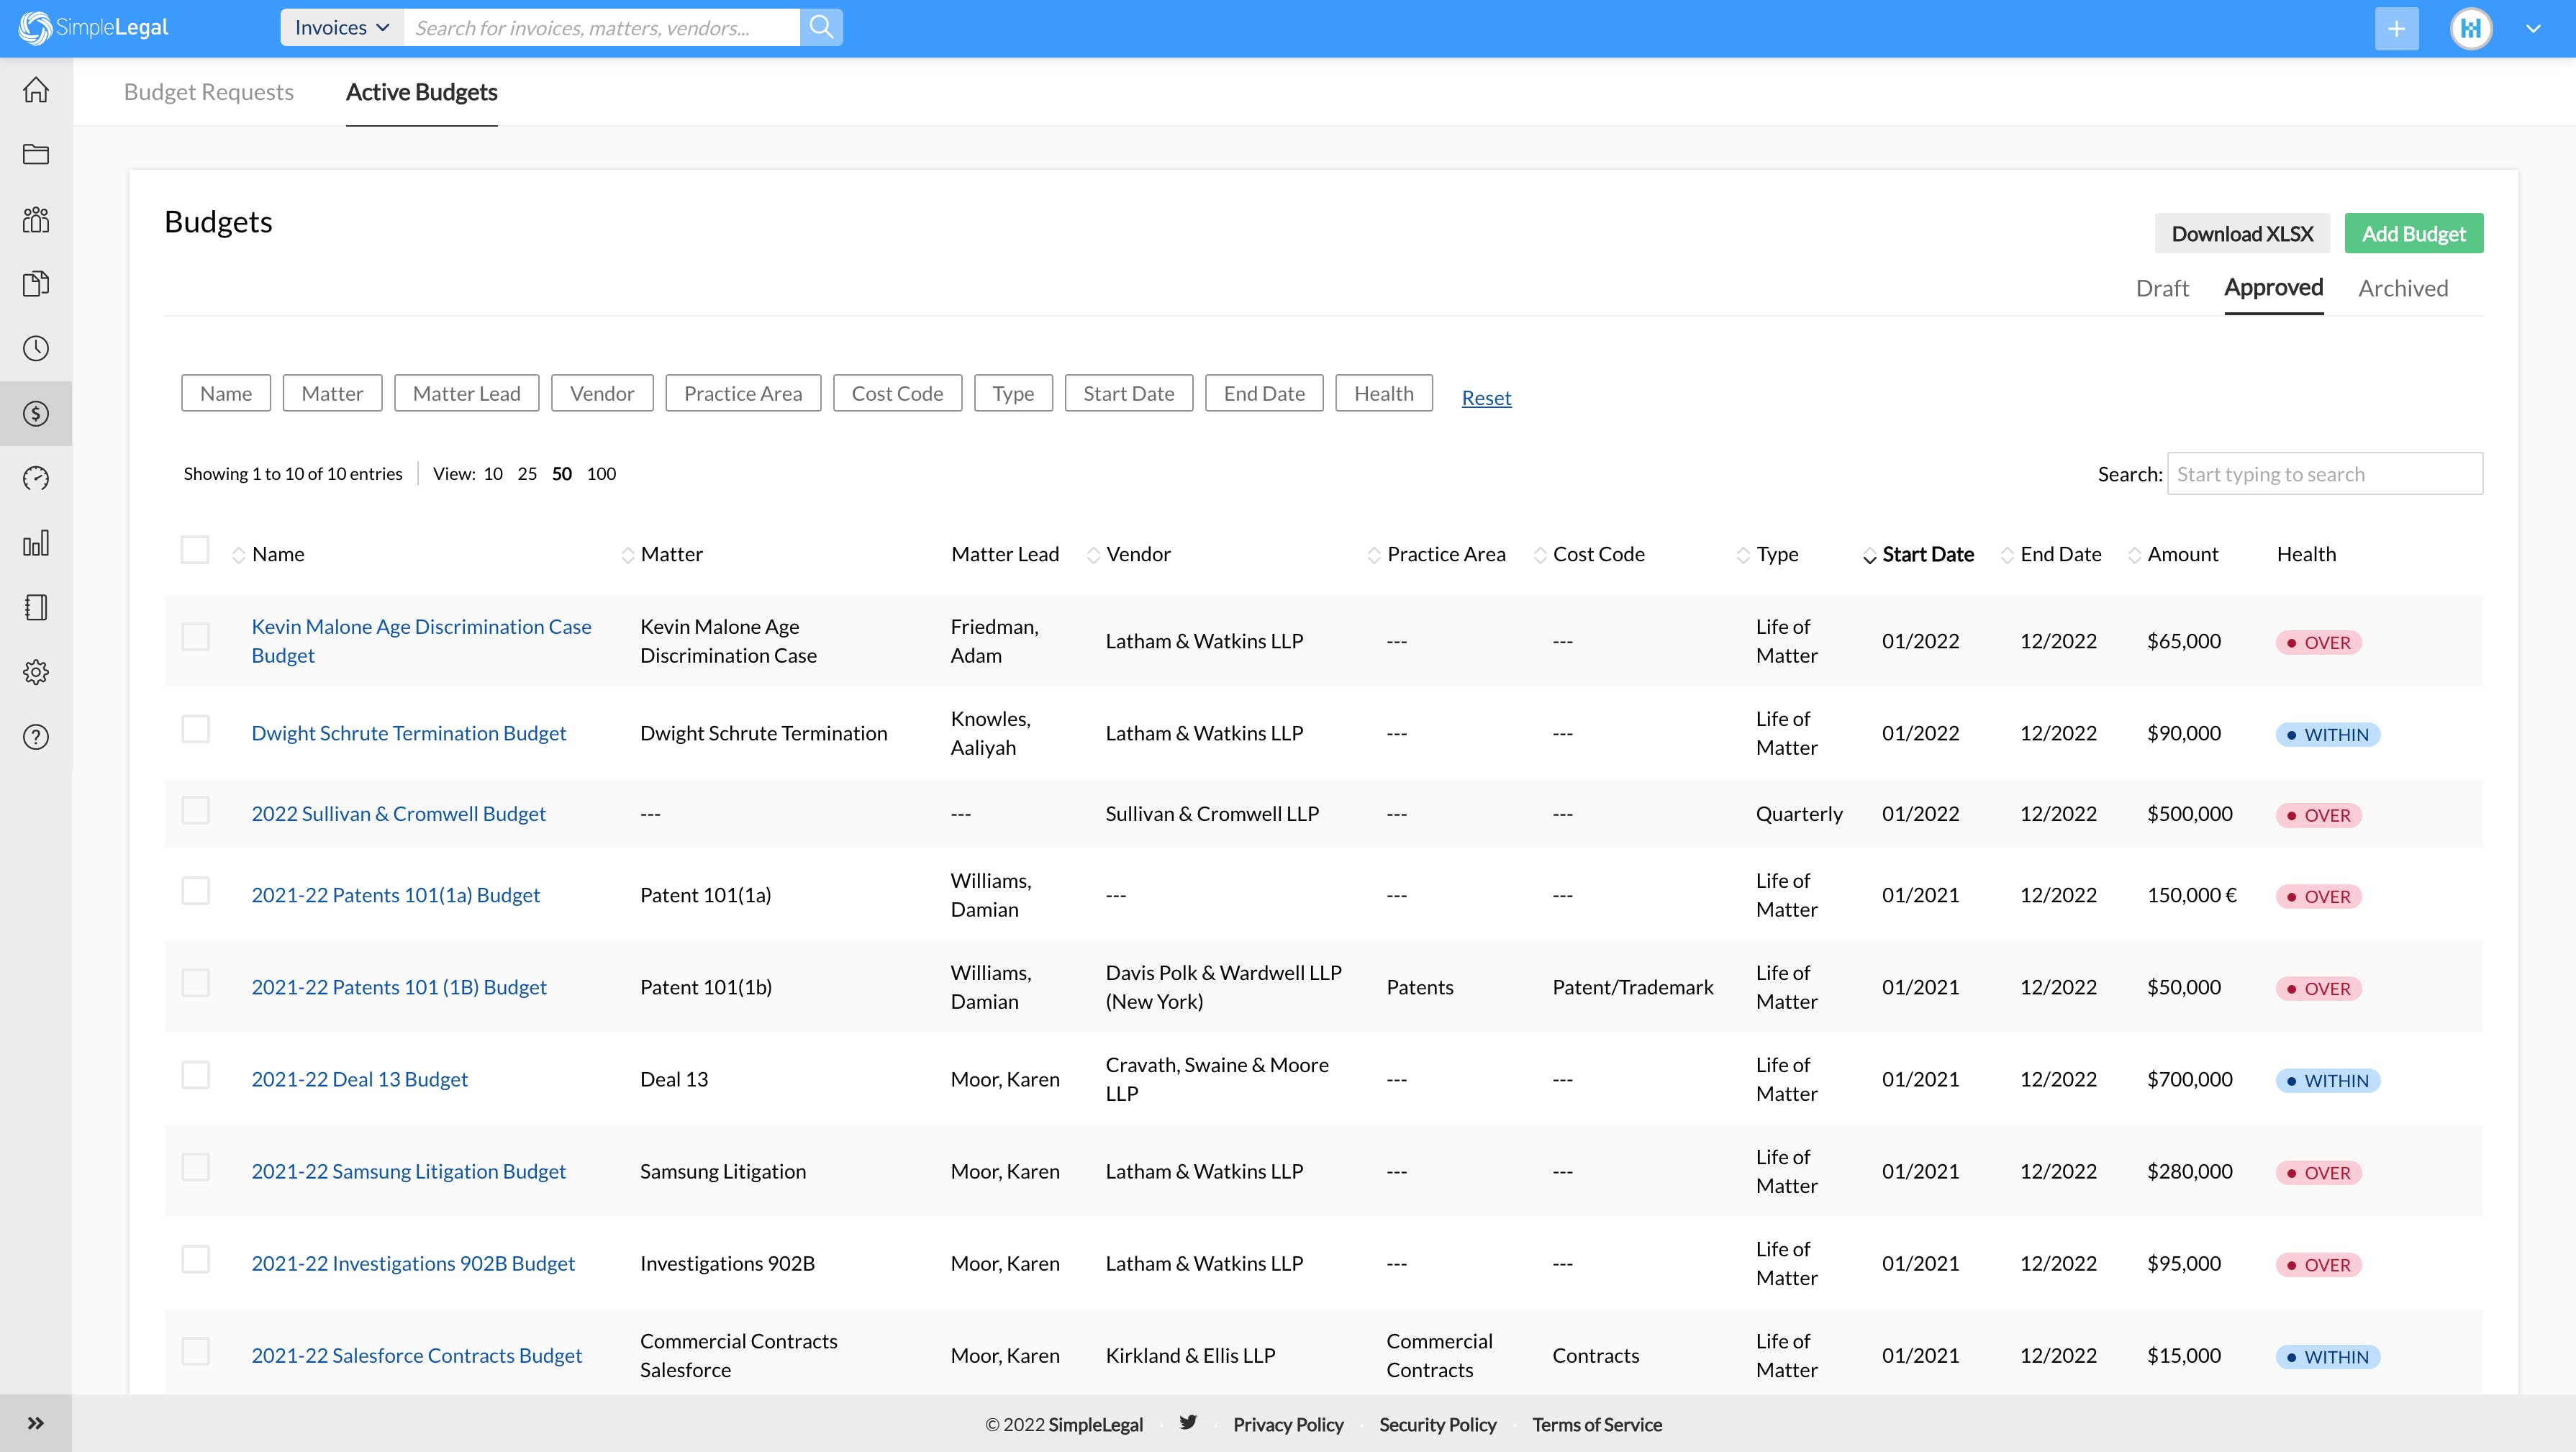Open the settings gear in the sidebar

click(x=36, y=672)
